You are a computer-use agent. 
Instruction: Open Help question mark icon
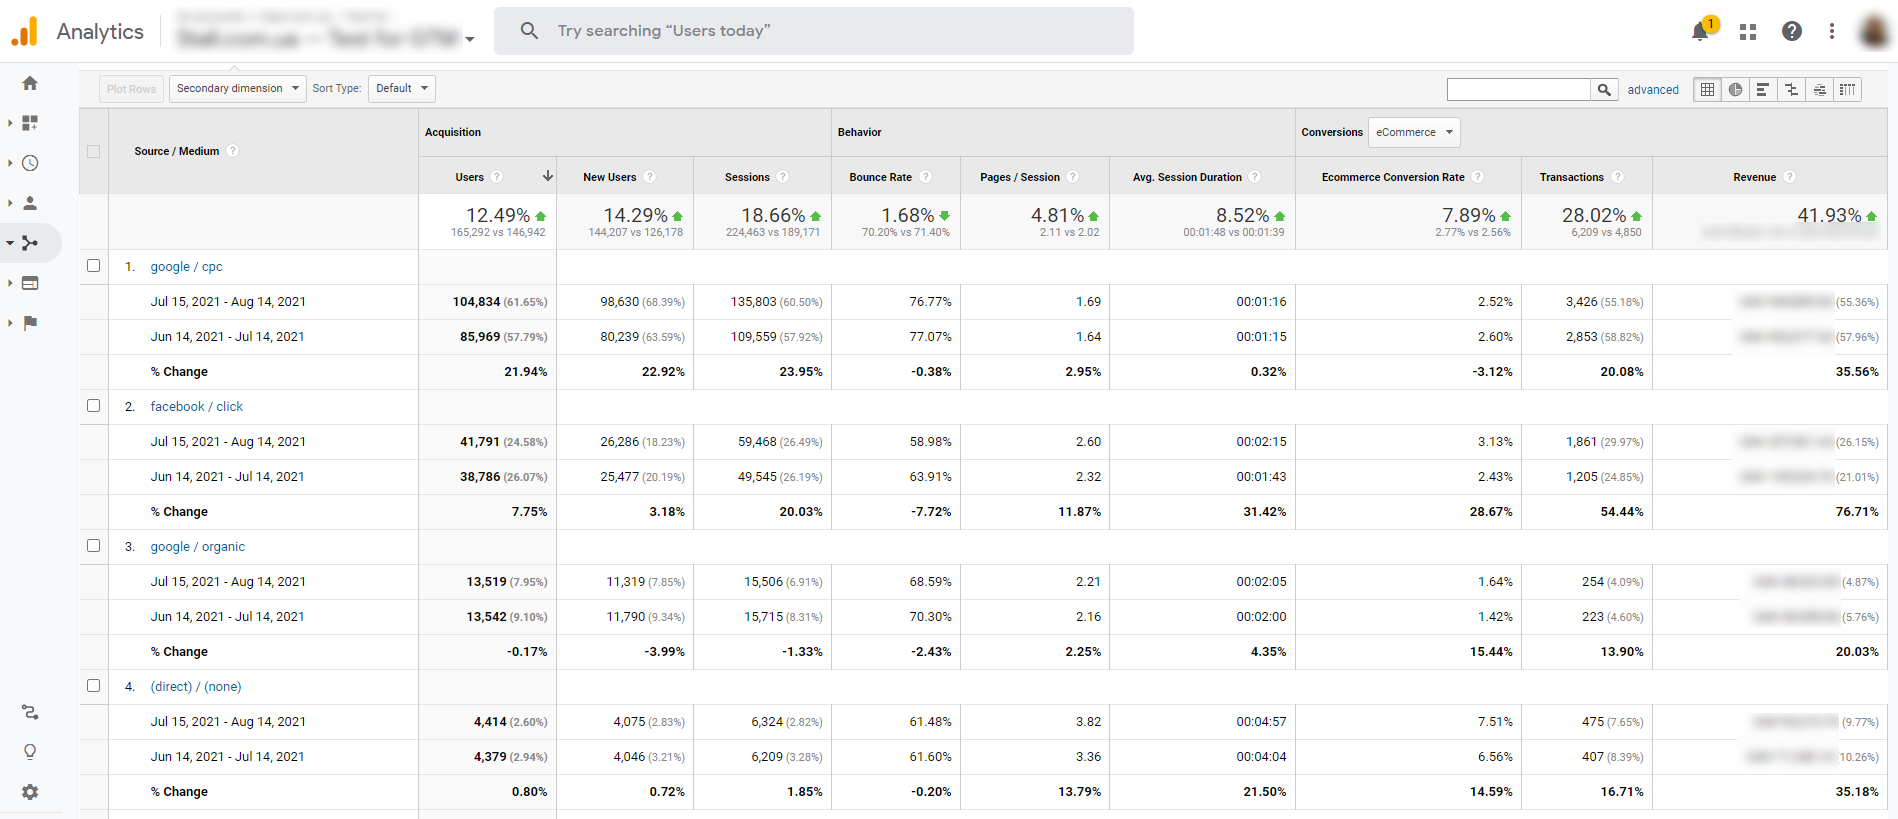[1792, 31]
